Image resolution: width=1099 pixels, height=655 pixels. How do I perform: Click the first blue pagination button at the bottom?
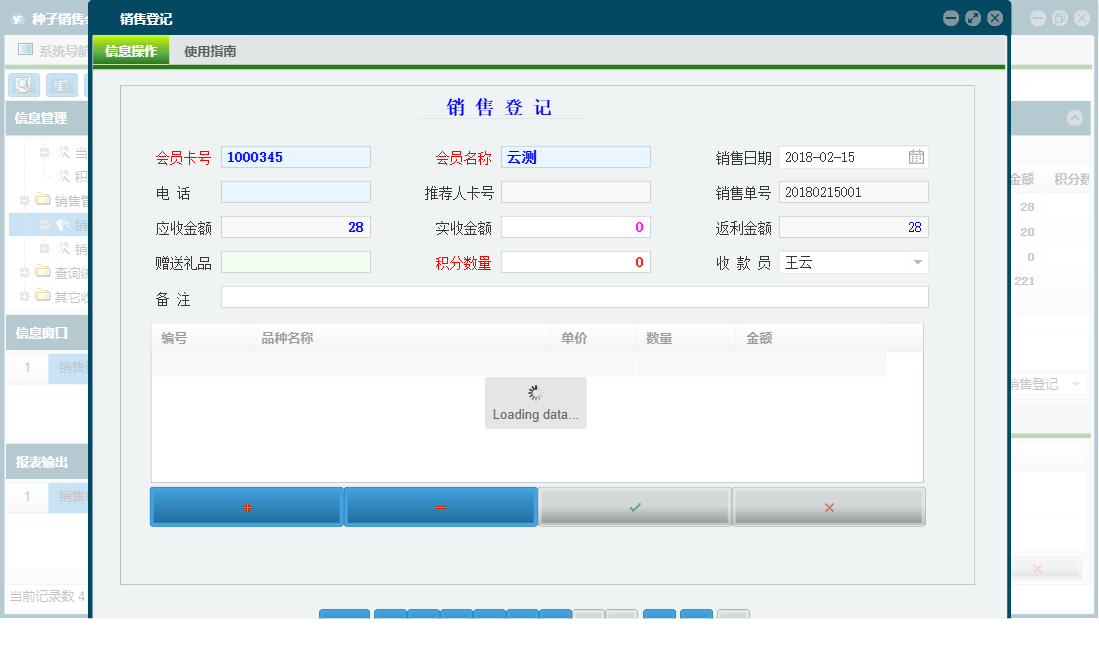344,614
